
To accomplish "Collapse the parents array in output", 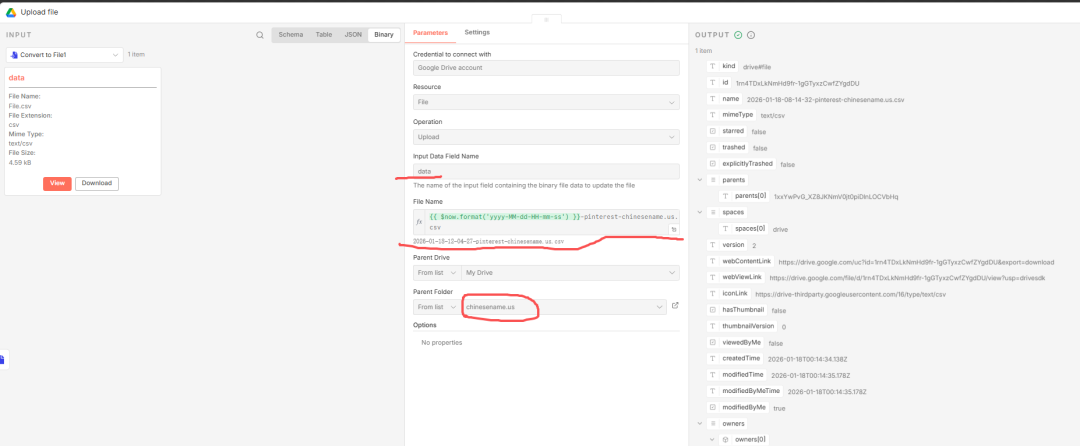I will (699, 180).
